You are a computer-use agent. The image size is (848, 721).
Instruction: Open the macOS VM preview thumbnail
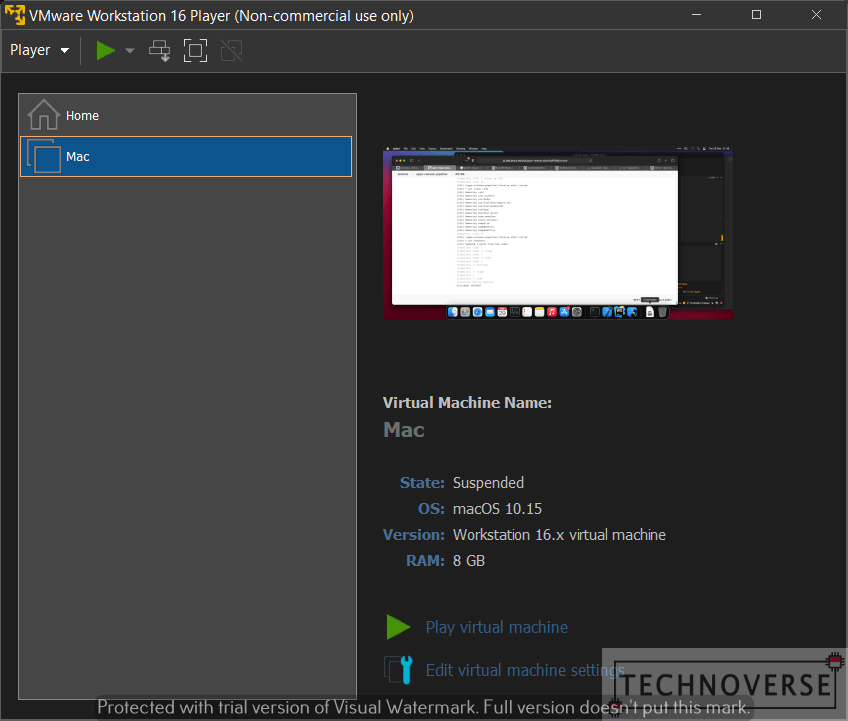558,233
